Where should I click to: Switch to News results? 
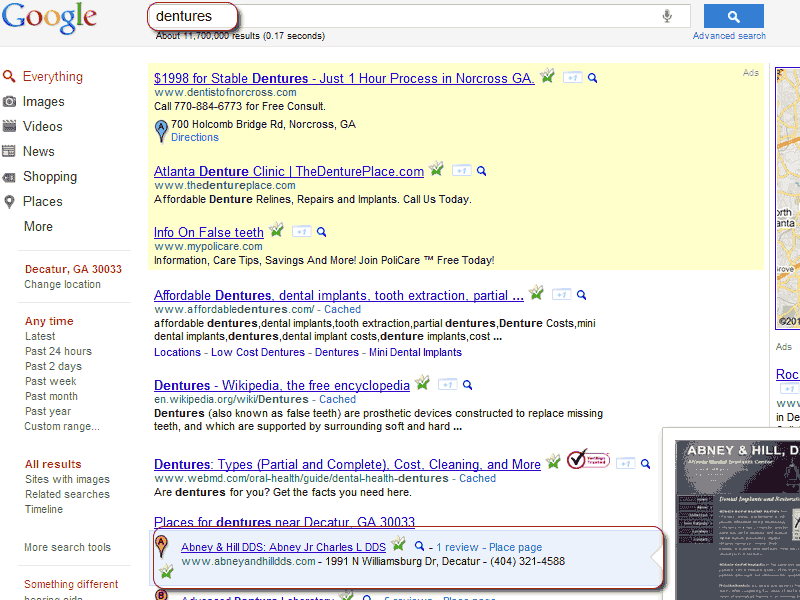tap(38, 152)
